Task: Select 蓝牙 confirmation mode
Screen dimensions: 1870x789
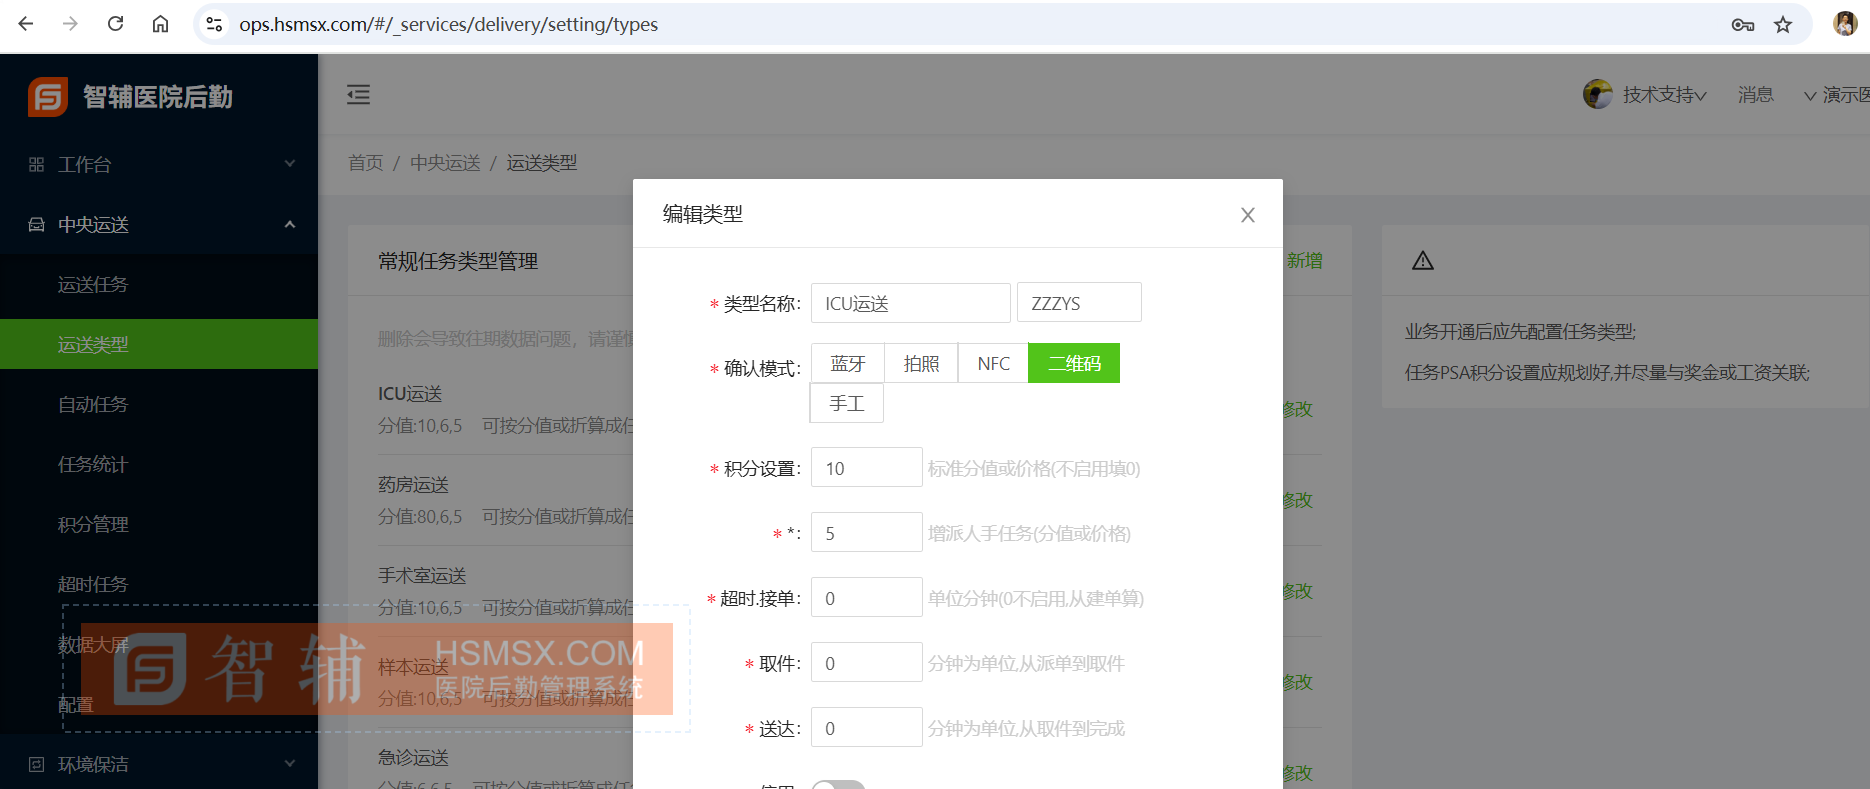Action: click(x=847, y=364)
